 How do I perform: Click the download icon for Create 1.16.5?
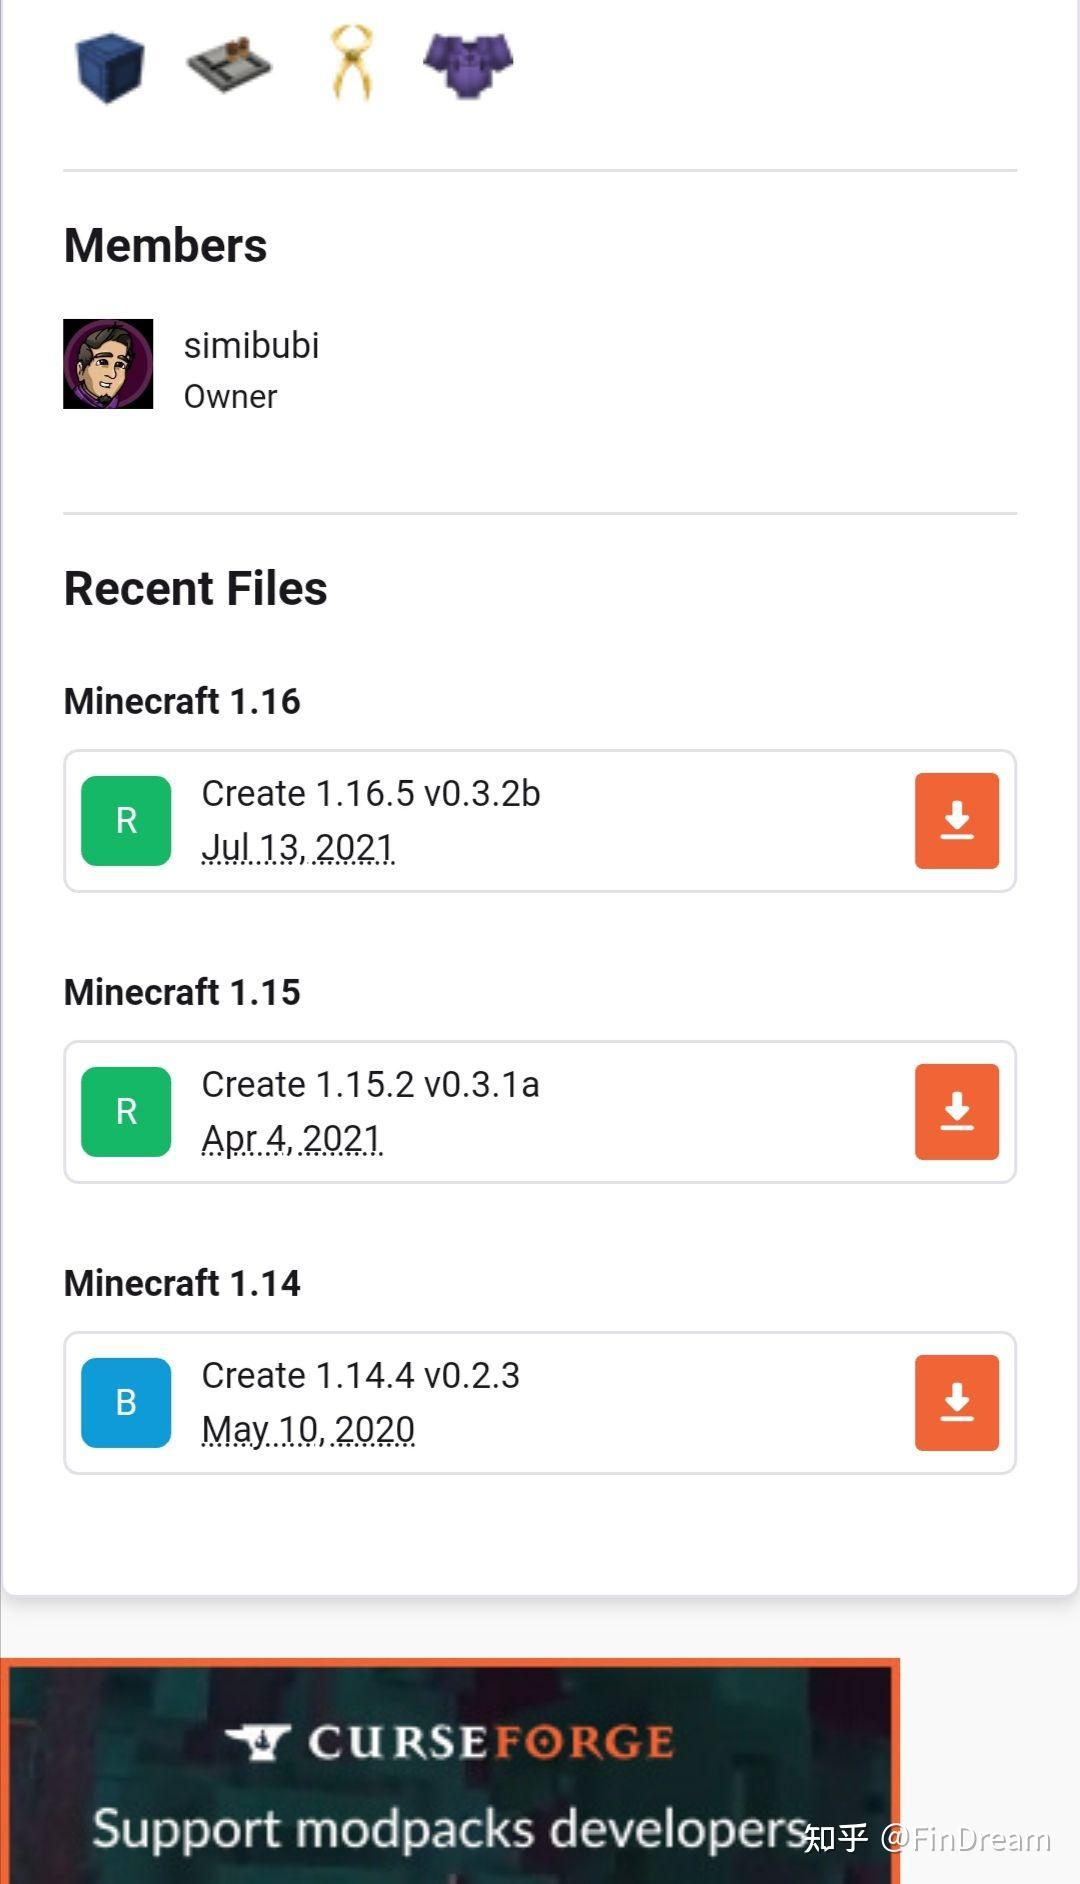click(957, 820)
